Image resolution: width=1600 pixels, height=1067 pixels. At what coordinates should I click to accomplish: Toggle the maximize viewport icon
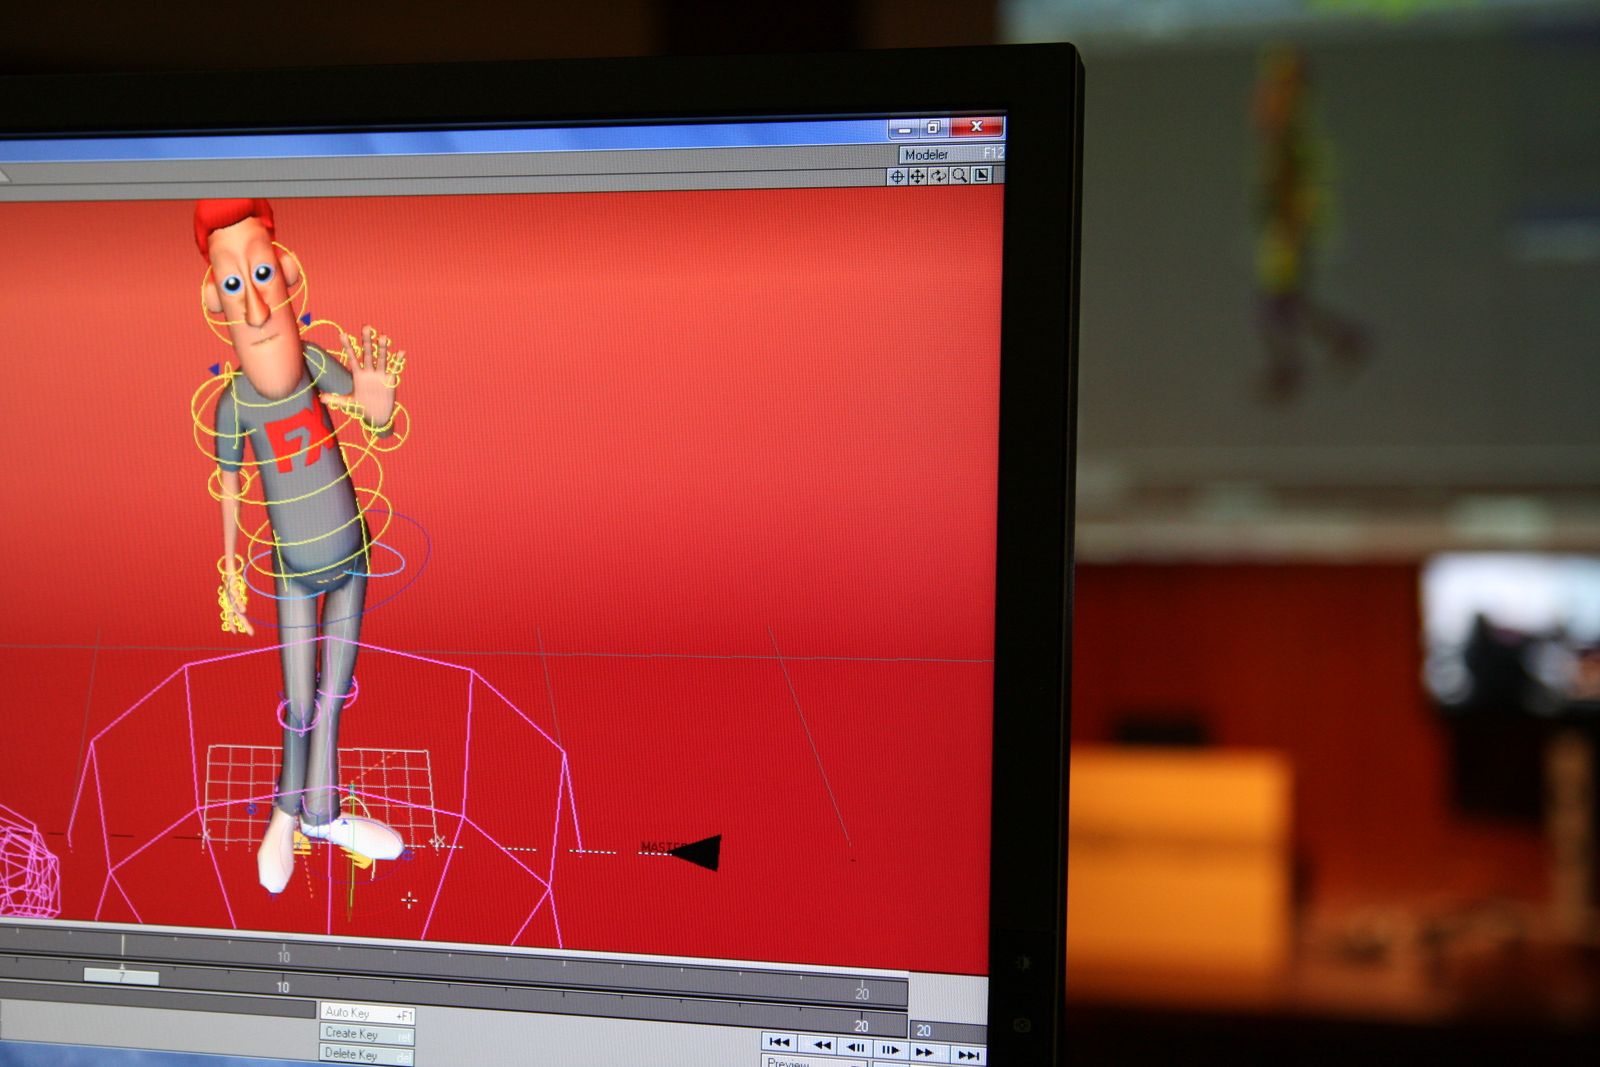982,175
